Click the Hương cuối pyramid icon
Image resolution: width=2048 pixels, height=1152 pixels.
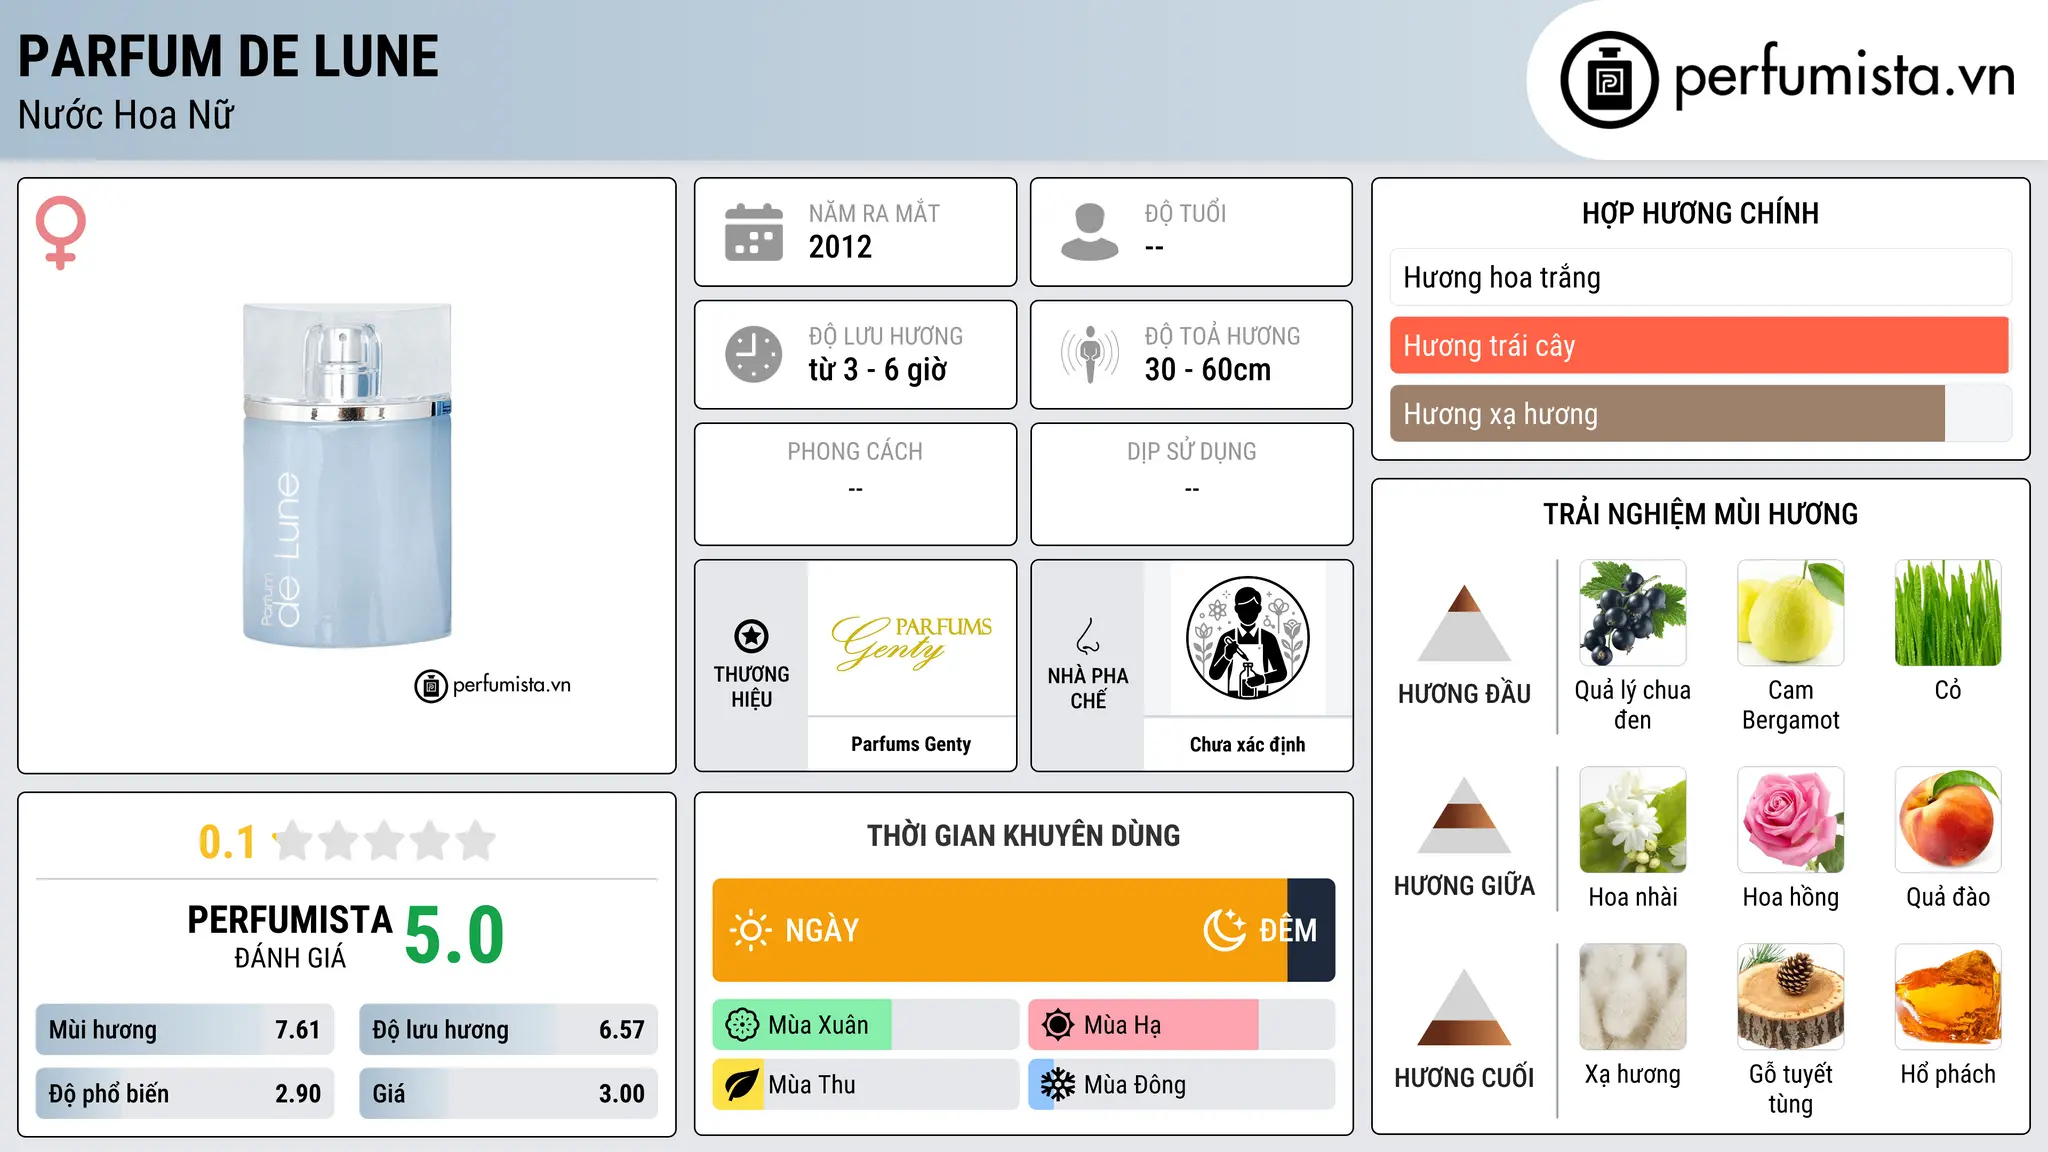point(1464,1007)
